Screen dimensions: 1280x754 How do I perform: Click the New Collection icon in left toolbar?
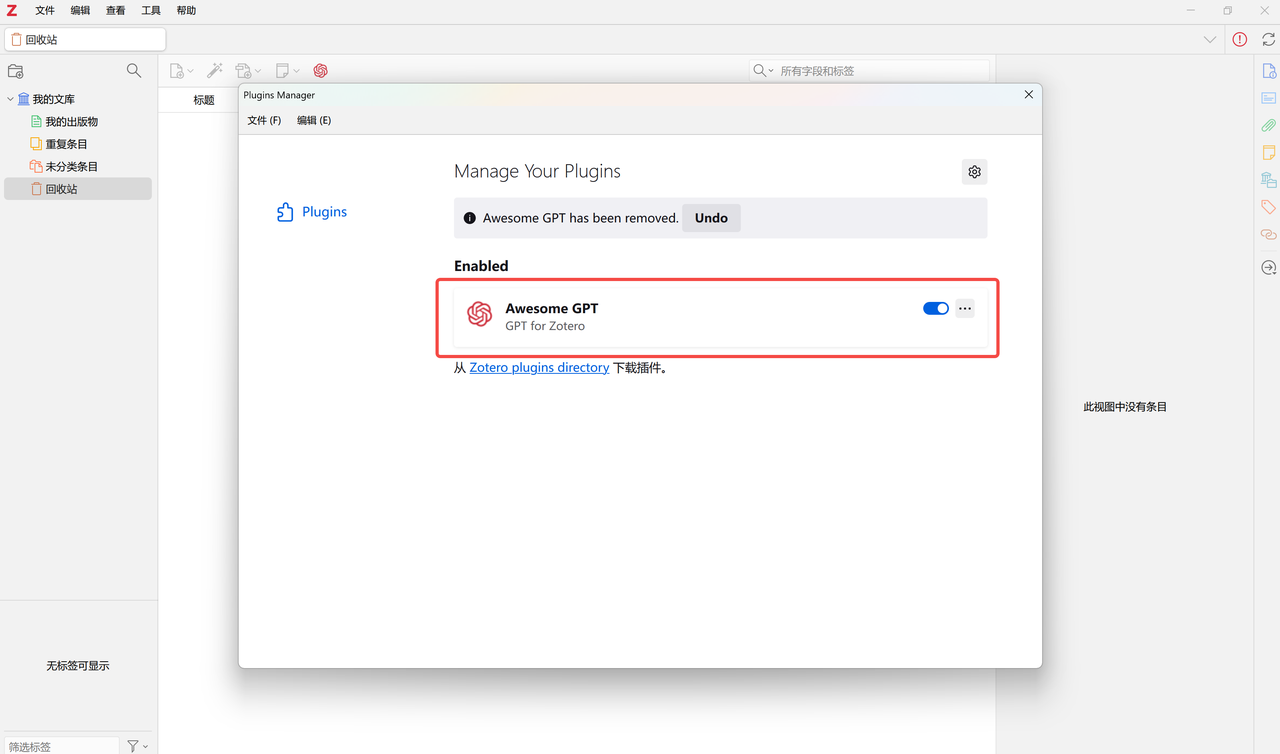(x=16, y=71)
